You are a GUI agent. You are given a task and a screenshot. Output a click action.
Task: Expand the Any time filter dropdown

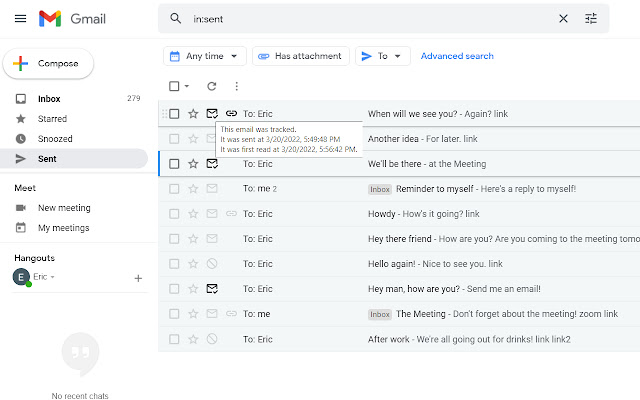click(x=204, y=56)
